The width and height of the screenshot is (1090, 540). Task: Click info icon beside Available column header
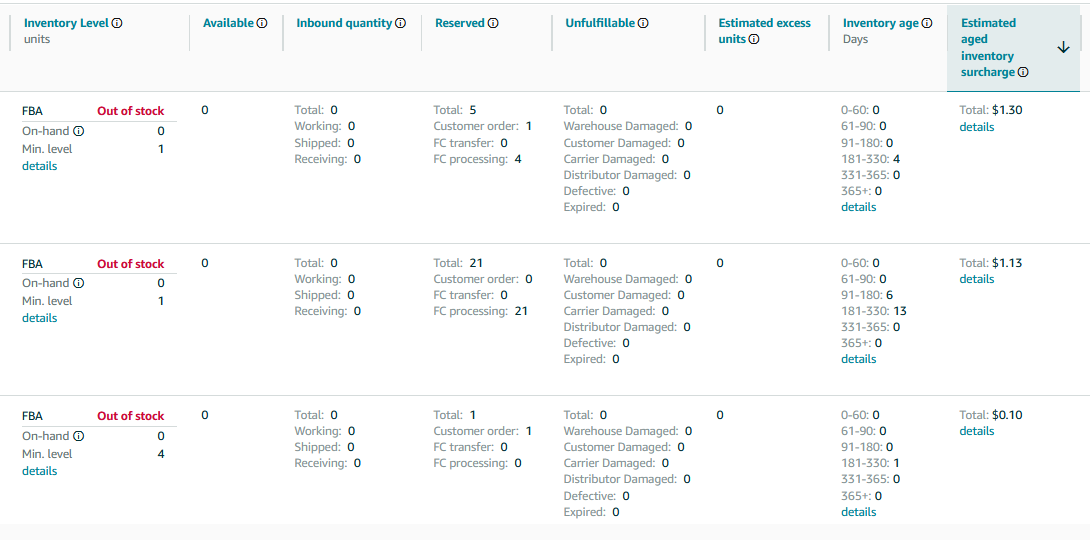pyautogui.click(x=262, y=23)
